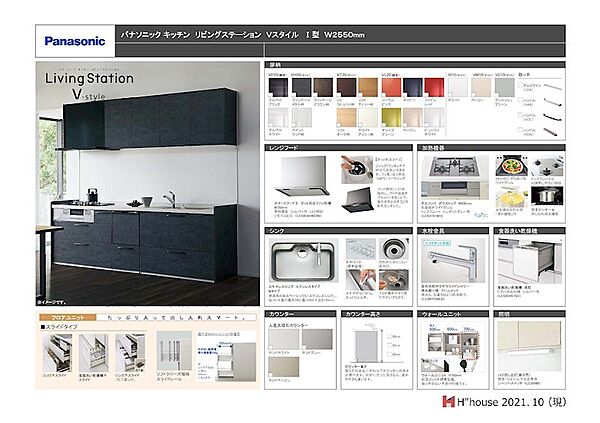The height and width of the screenshot is (423, 600).
Task: Choose the navy blue door swatch
Action: (x=413, y=88)
